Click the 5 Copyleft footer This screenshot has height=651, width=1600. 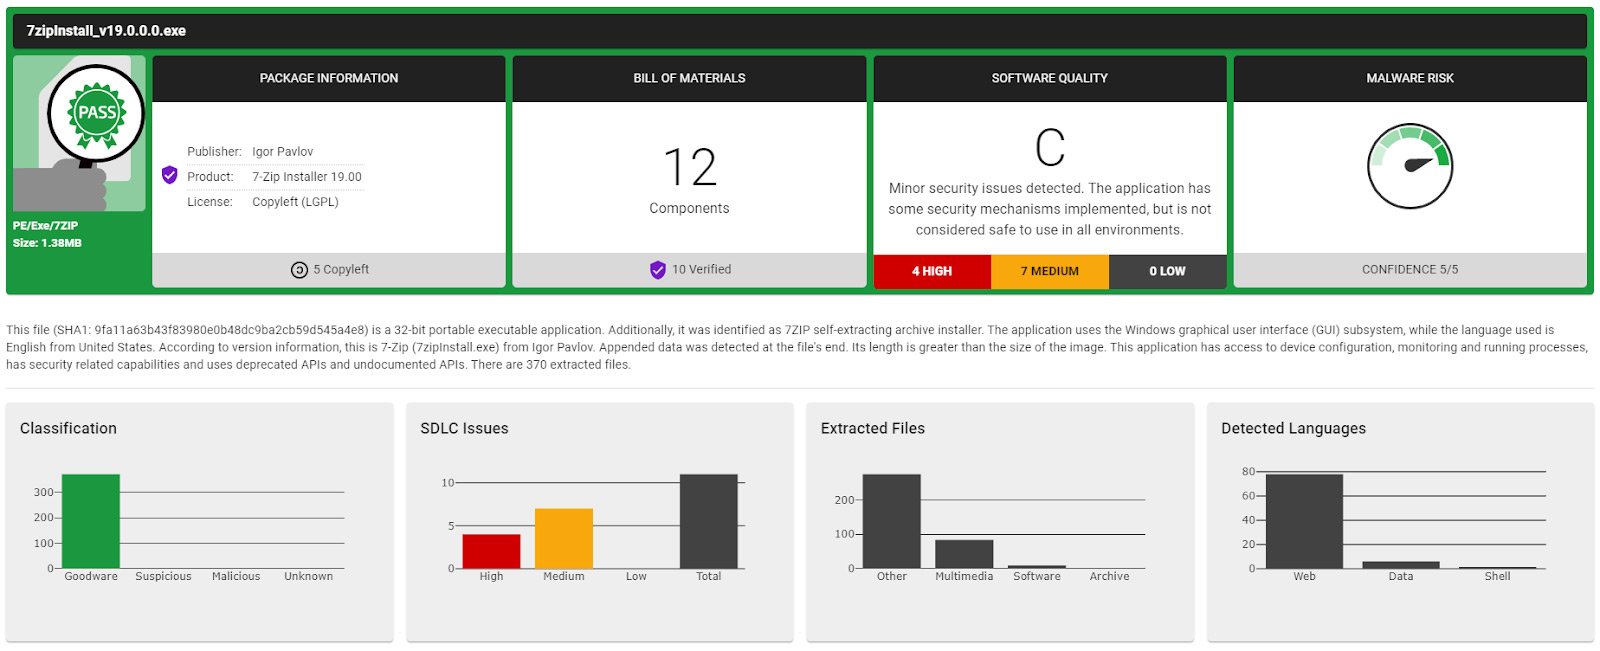point(329,270)
